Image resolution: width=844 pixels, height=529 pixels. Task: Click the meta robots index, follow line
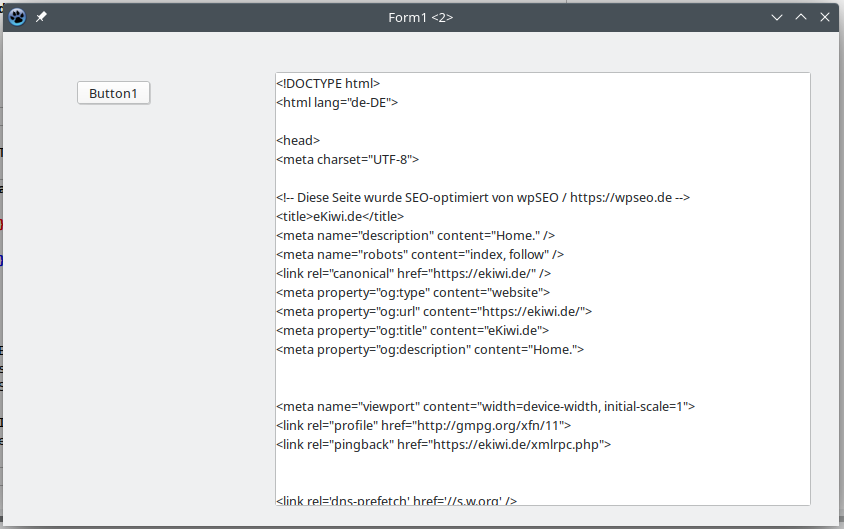(x=420, y=255)
